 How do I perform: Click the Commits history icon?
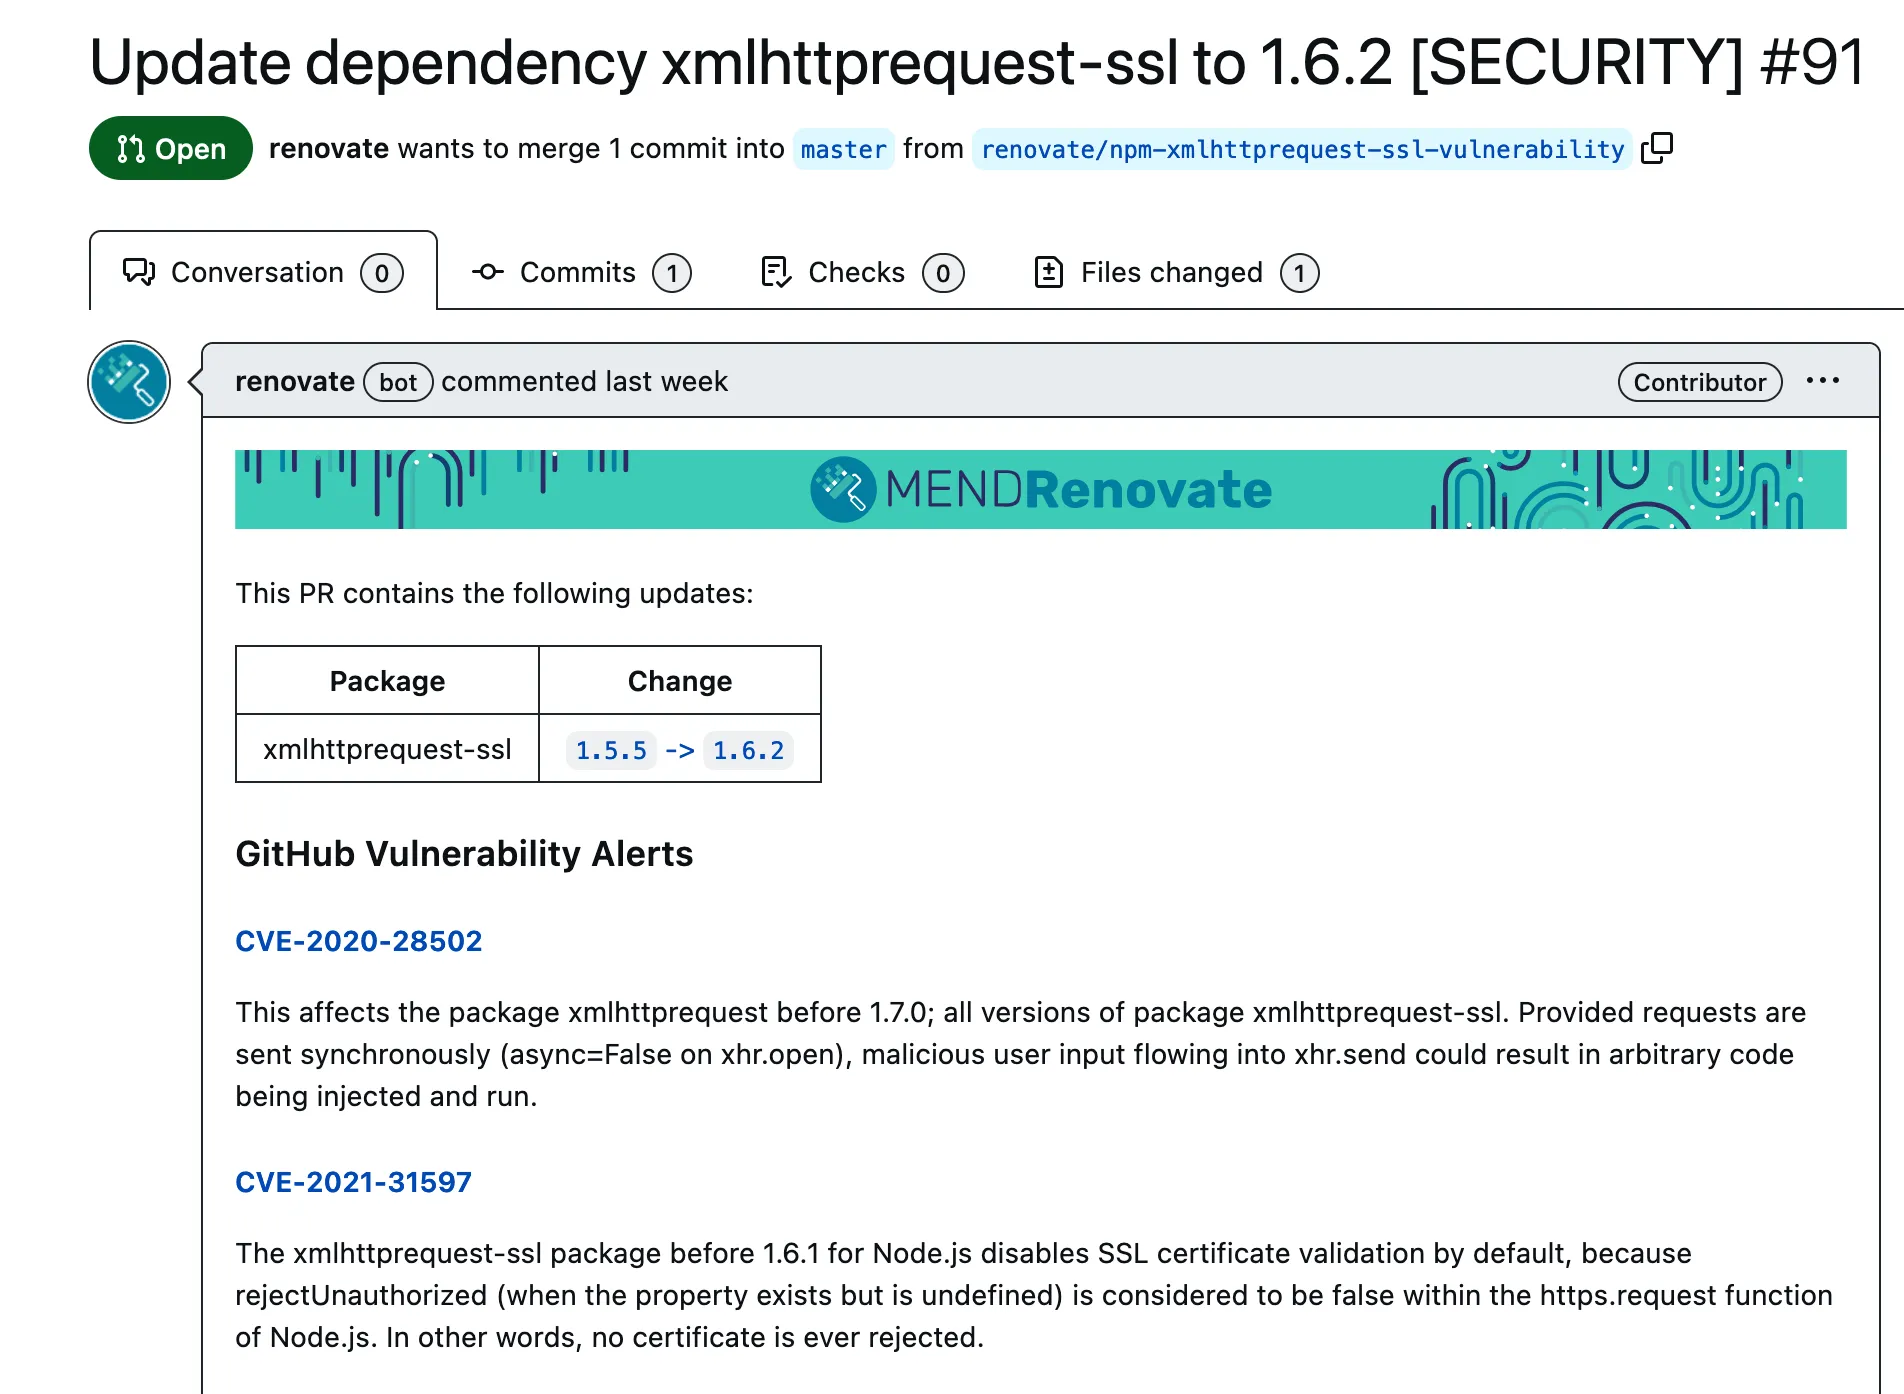pos(487,271)
